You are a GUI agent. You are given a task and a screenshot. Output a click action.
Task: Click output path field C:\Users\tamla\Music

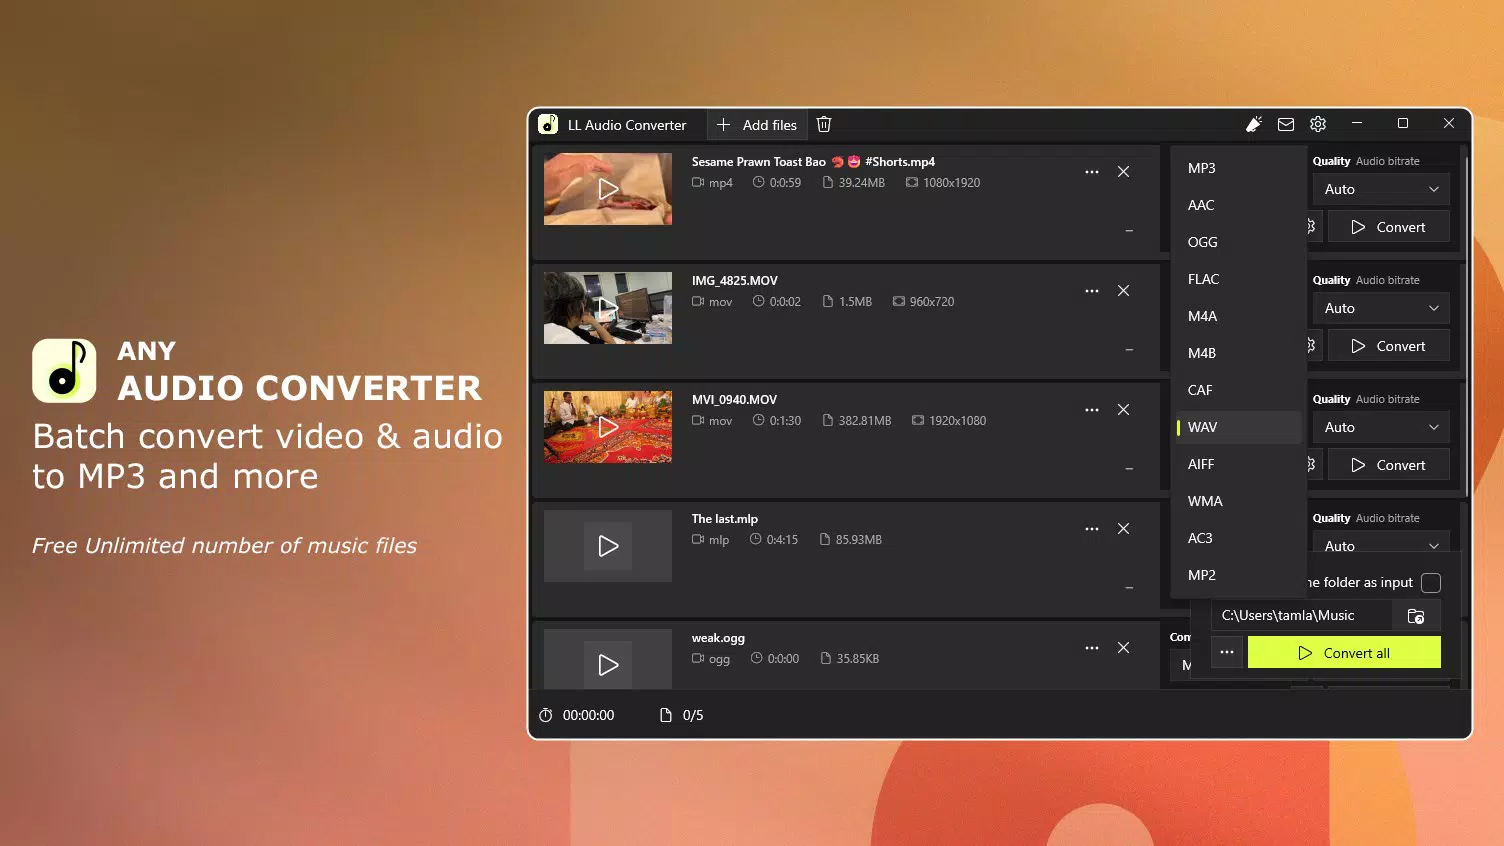[x=1301, y=616]
